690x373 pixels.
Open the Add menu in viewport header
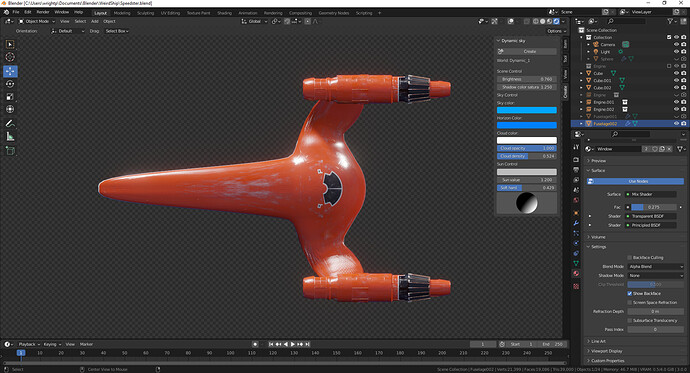pyautogui.click(x=95, y=21)
